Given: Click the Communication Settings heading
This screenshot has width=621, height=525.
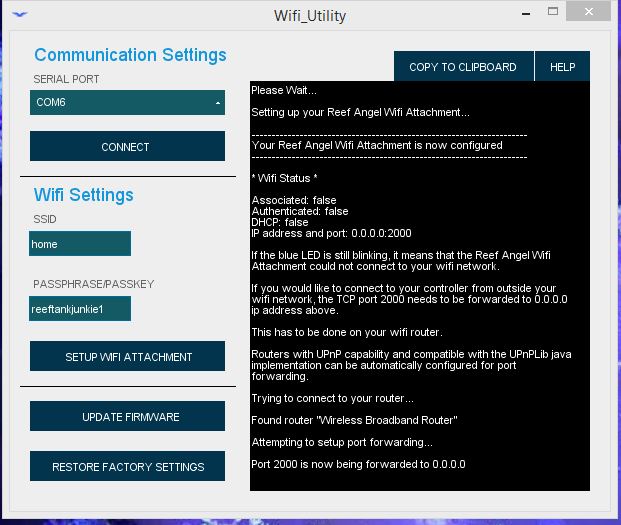Looking at the screenshot, I should [130, 55].
